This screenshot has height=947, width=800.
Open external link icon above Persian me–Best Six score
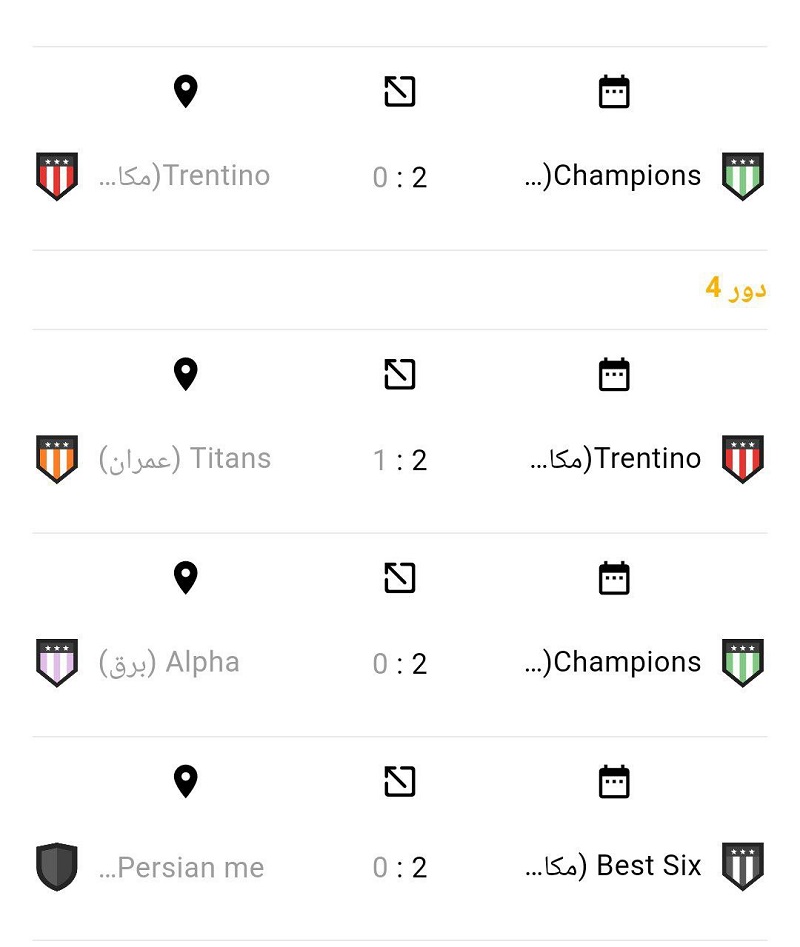click(x=400, y=782)
